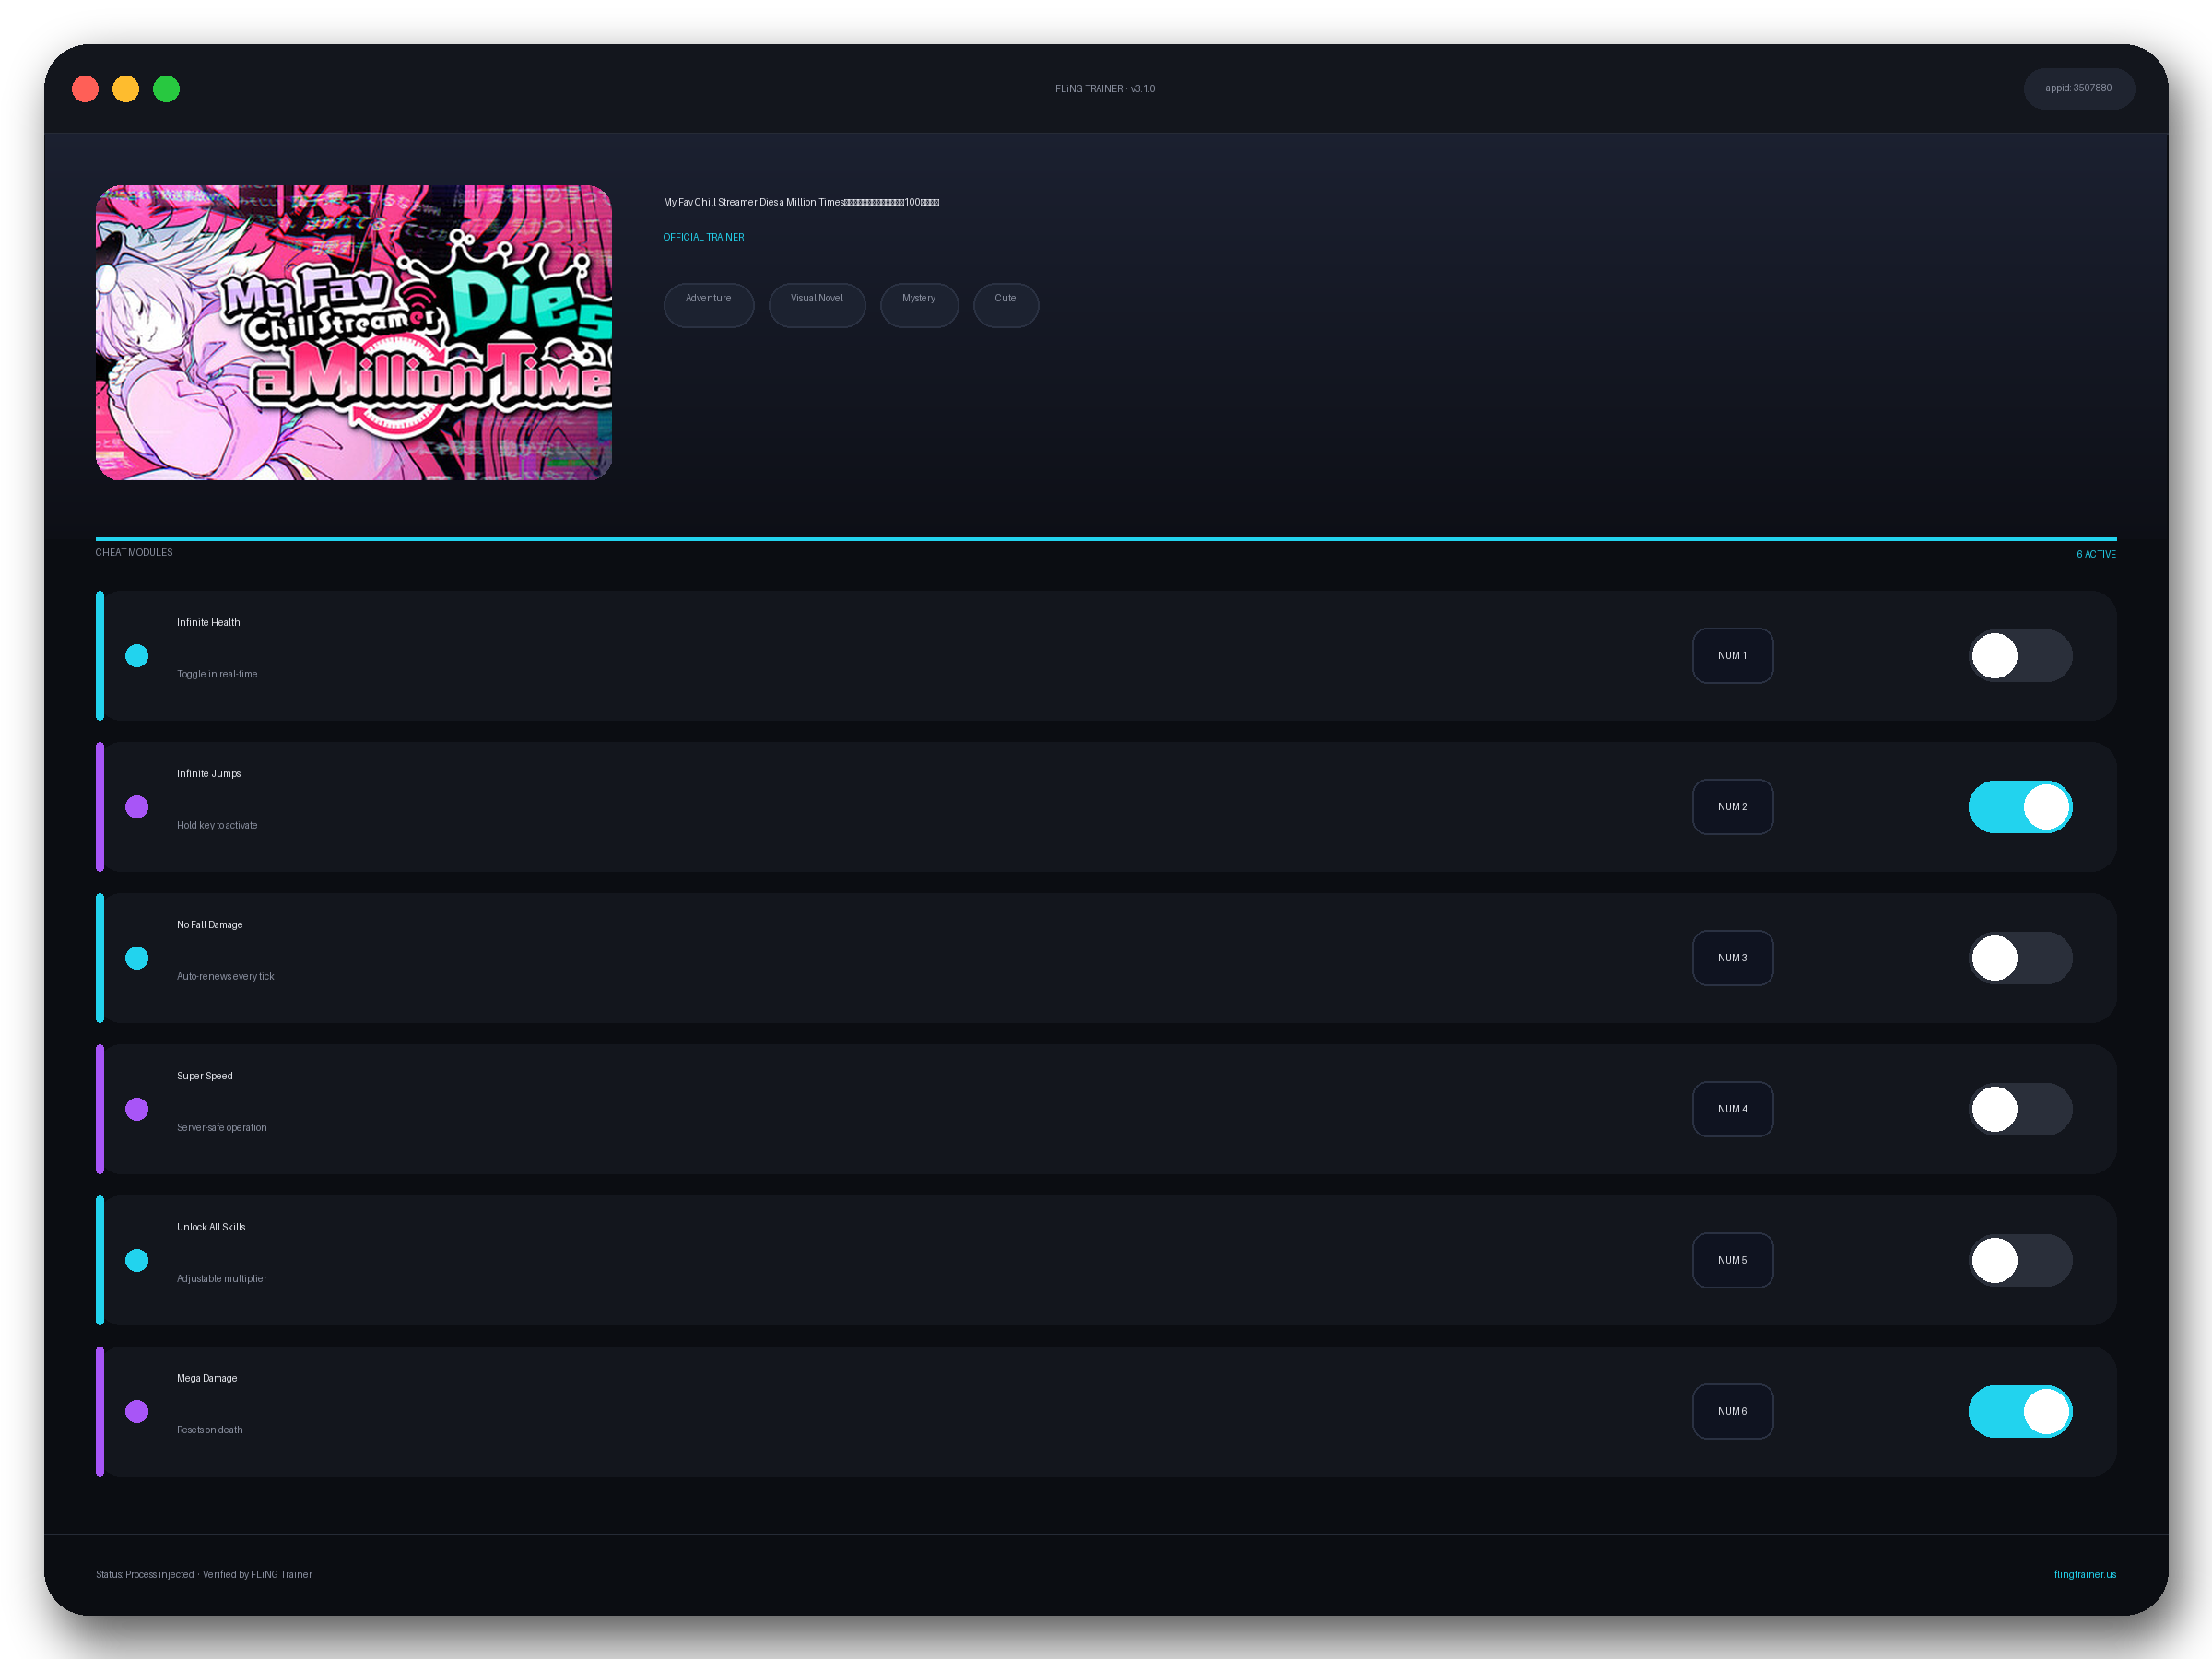The height and width of the screenshot is (1659, 2212).
Task: Click the Unlock All Skills title
Action: point(210,1226)
